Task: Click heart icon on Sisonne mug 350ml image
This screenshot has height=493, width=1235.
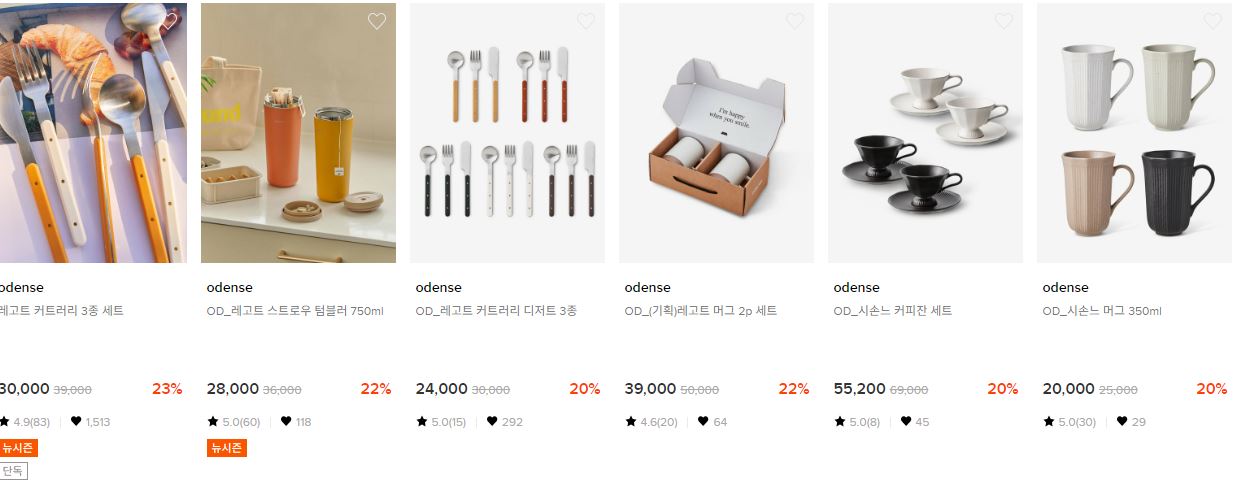Action: point(1213,21)
